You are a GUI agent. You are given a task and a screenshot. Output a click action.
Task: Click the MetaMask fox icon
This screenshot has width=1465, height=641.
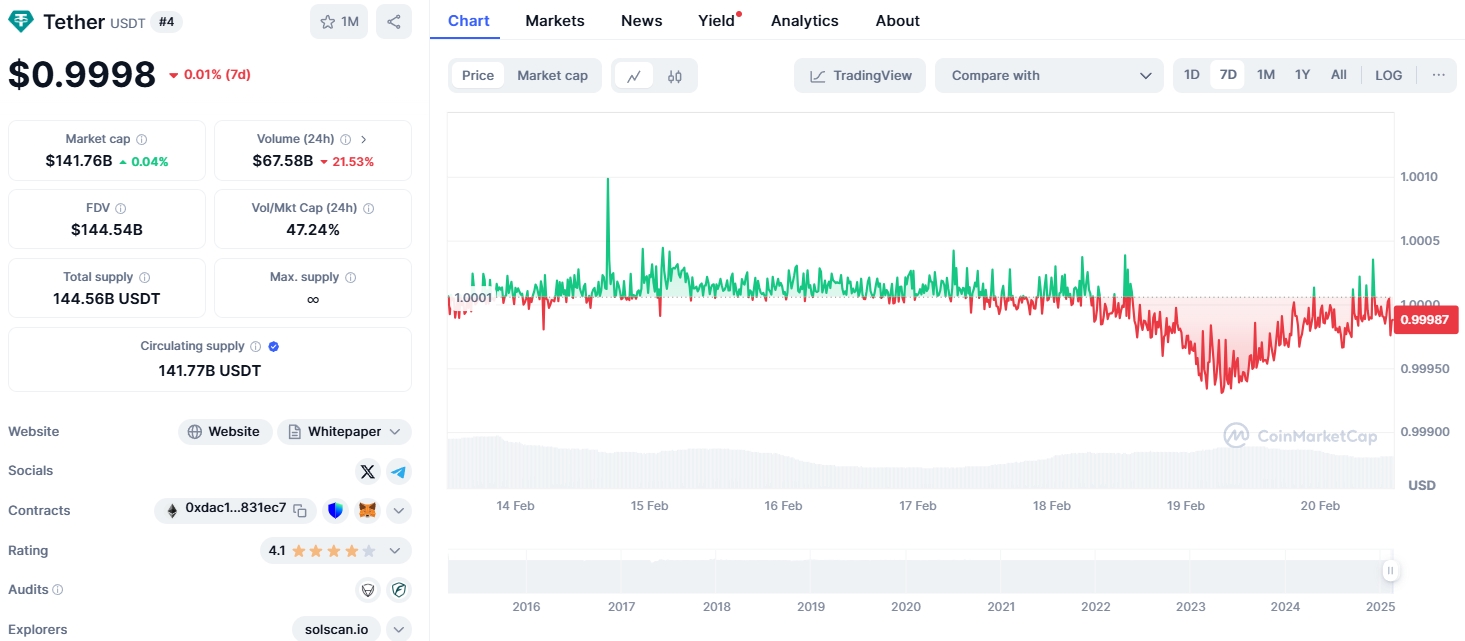coord(368,511)
